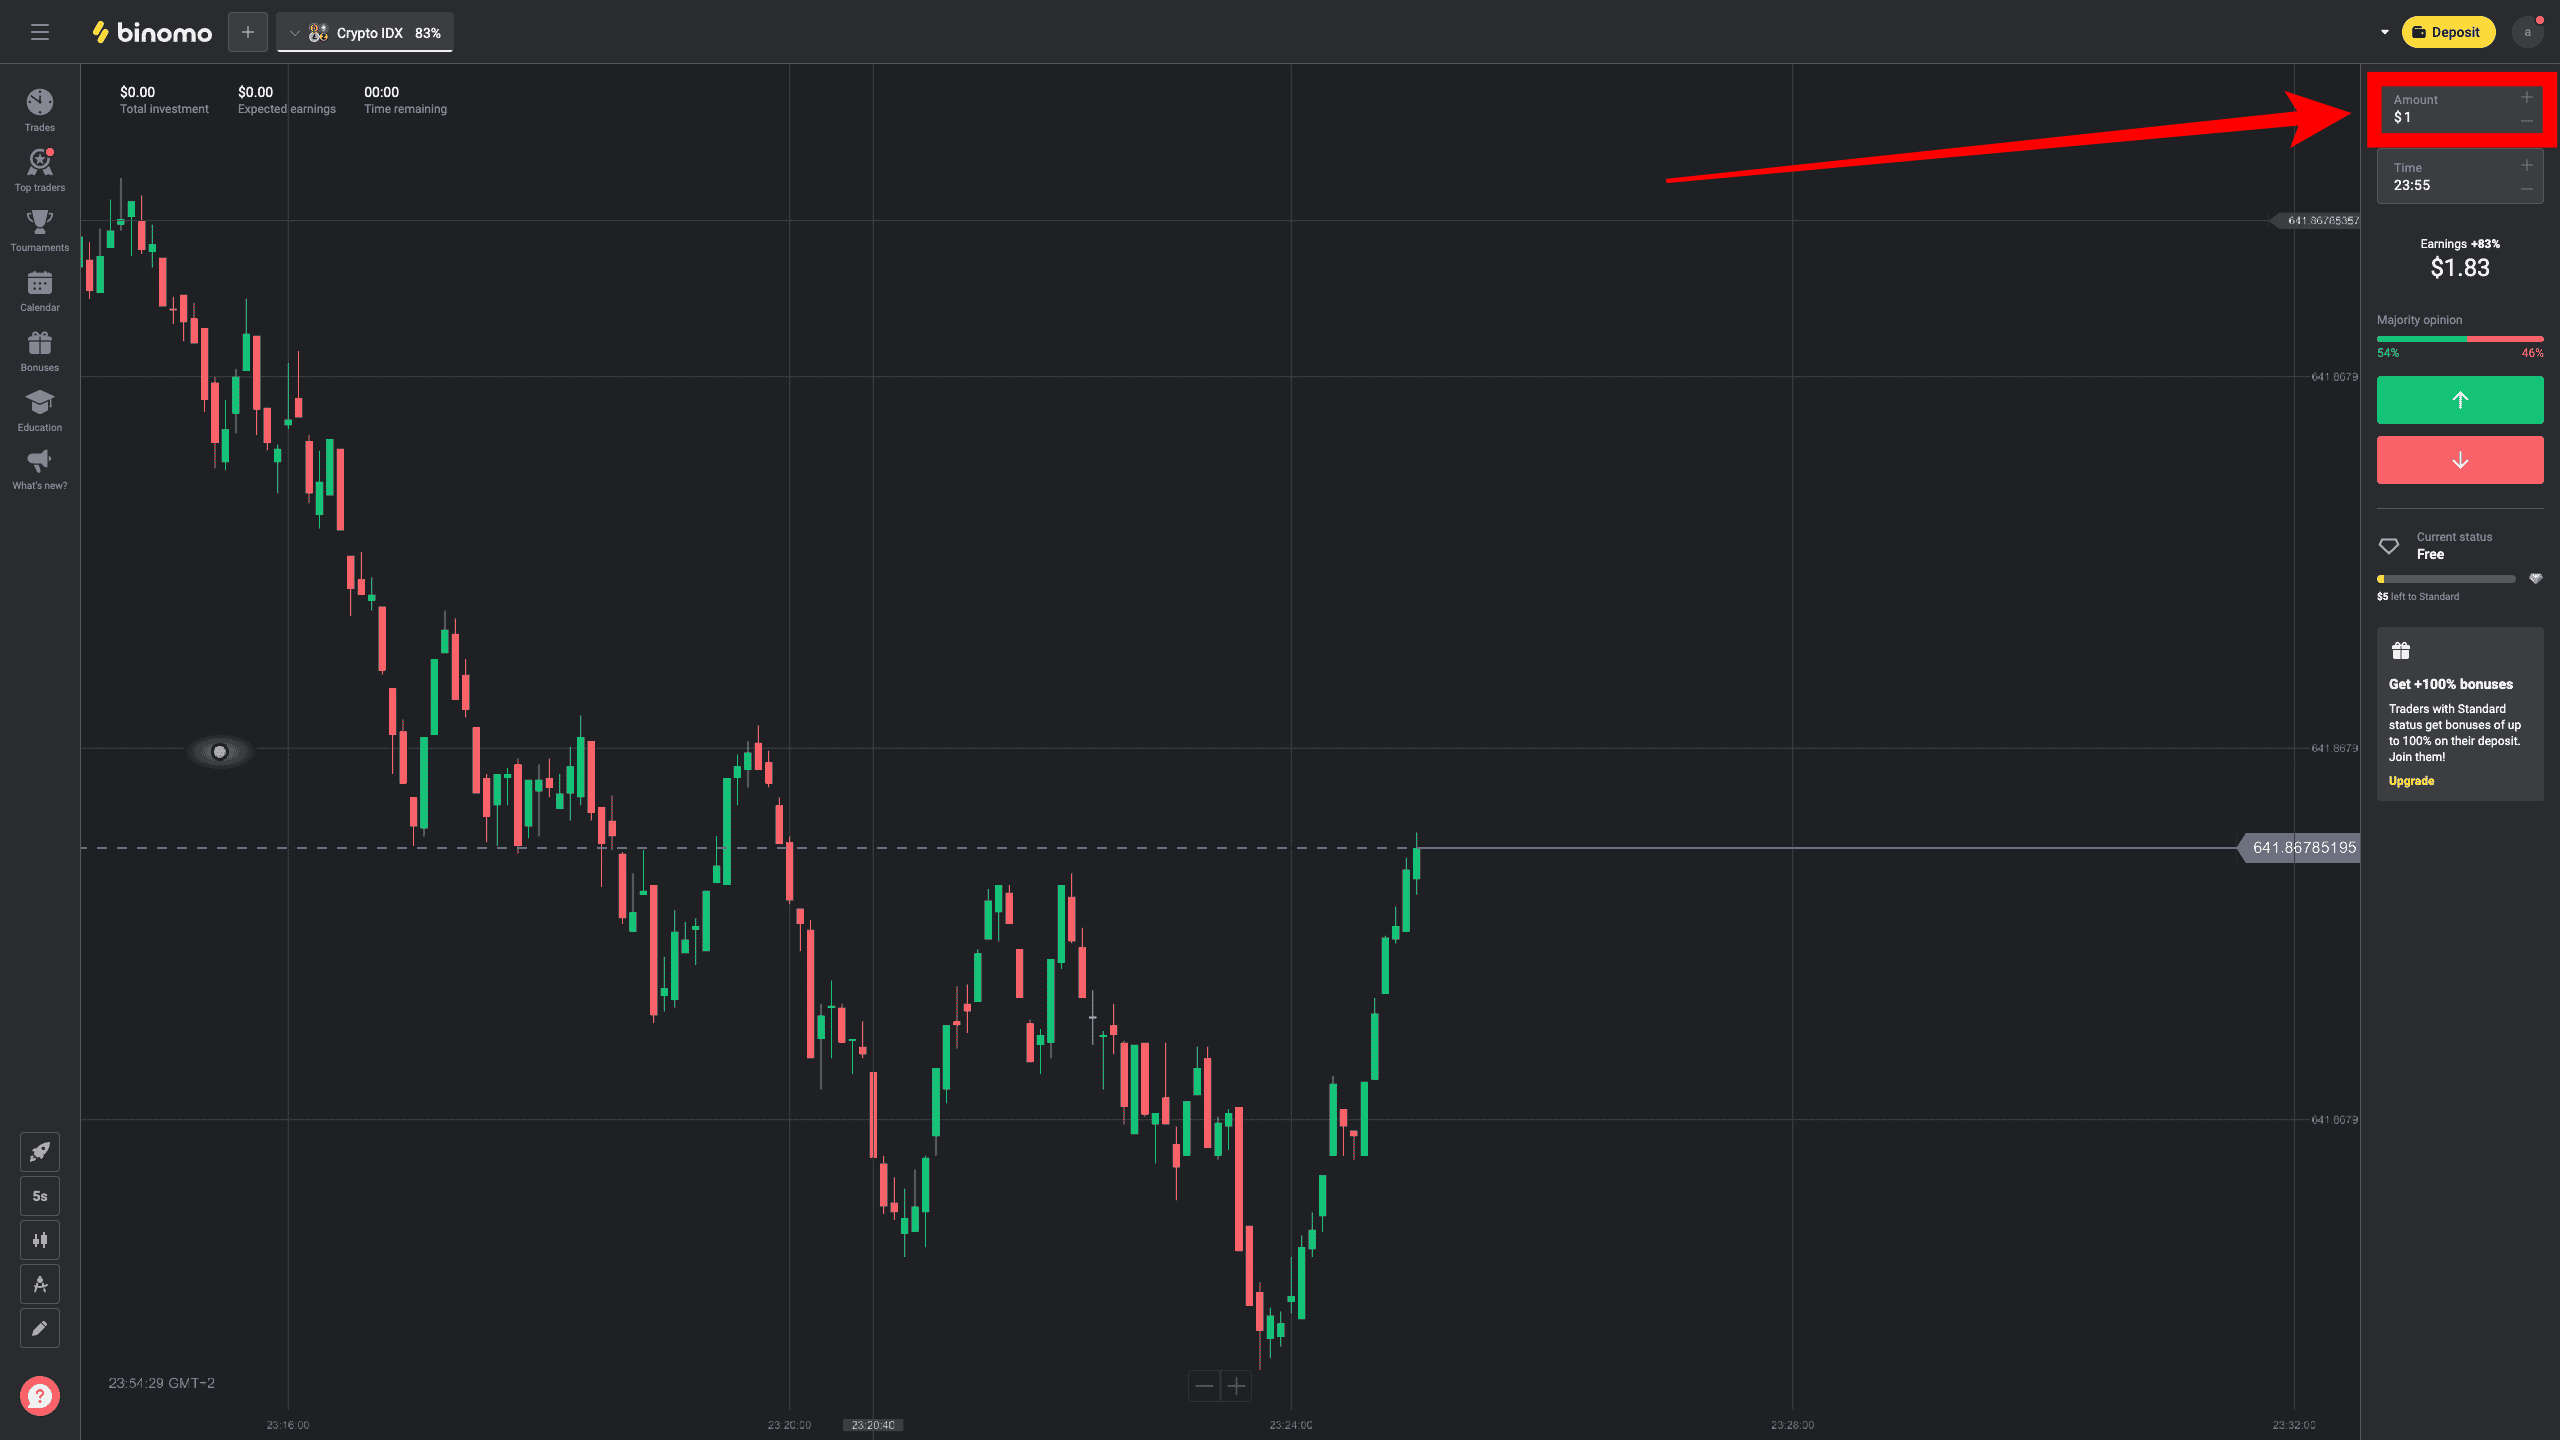Expand the Crypto IDX asset dropdown
Screen dimensions: 2560x1440
(293, 32)
